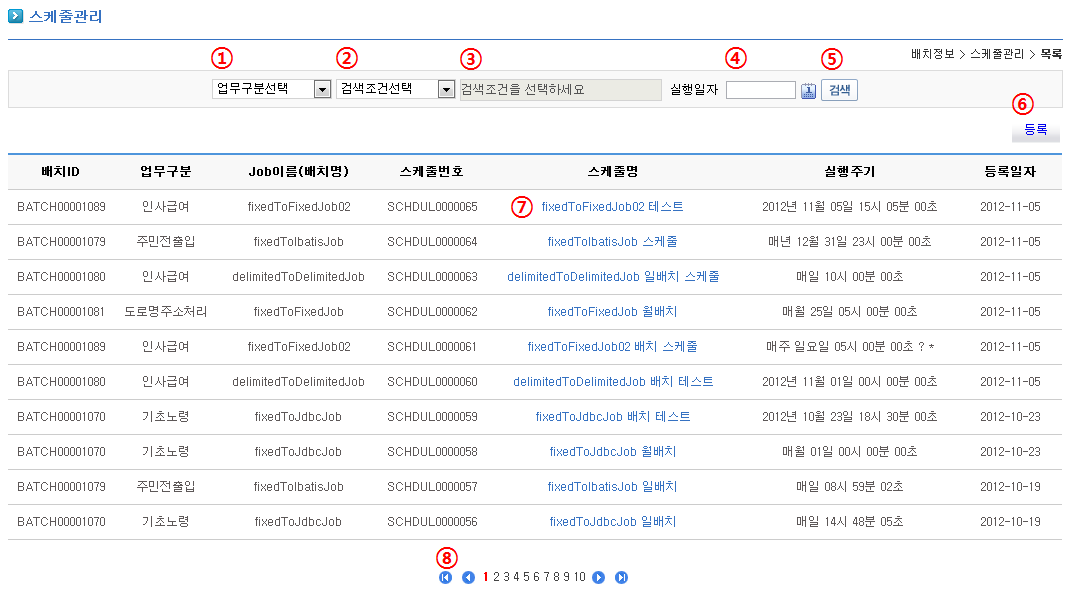Go to page 10 in pagination
The width and height of the screenshot is (1072, 601).
click(x=579, y=577)
